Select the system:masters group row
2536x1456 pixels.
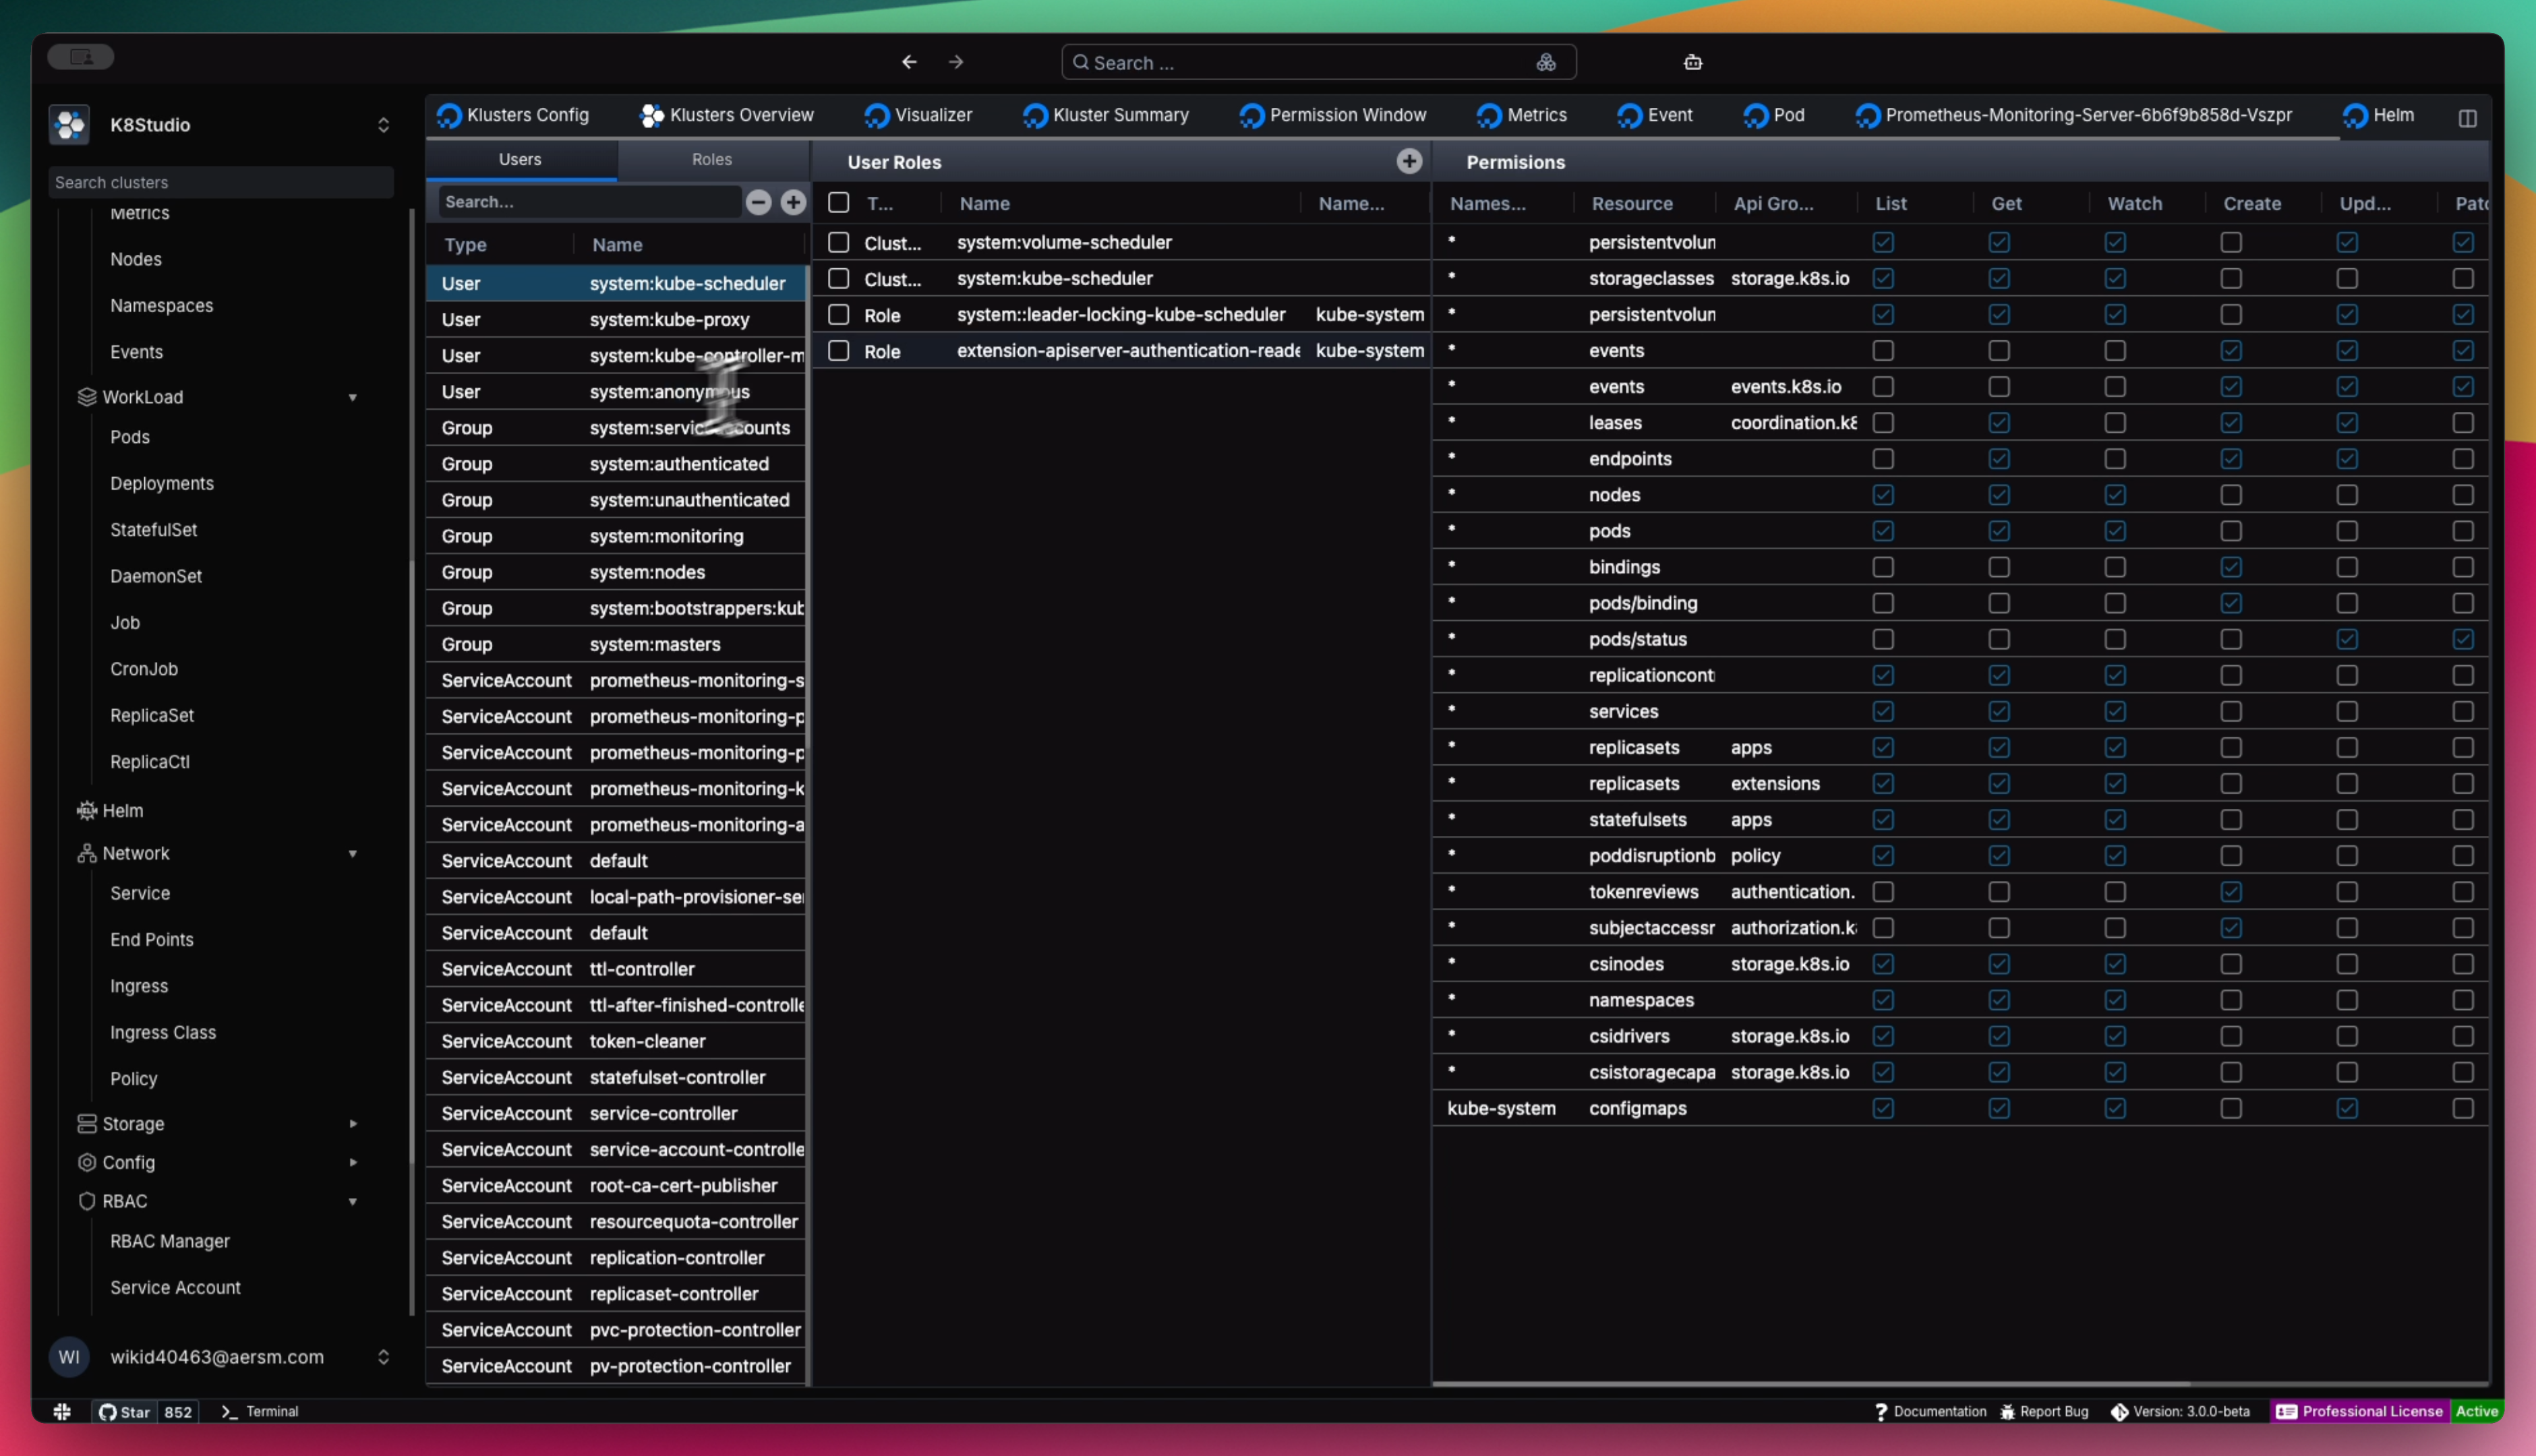click(616, 644)
